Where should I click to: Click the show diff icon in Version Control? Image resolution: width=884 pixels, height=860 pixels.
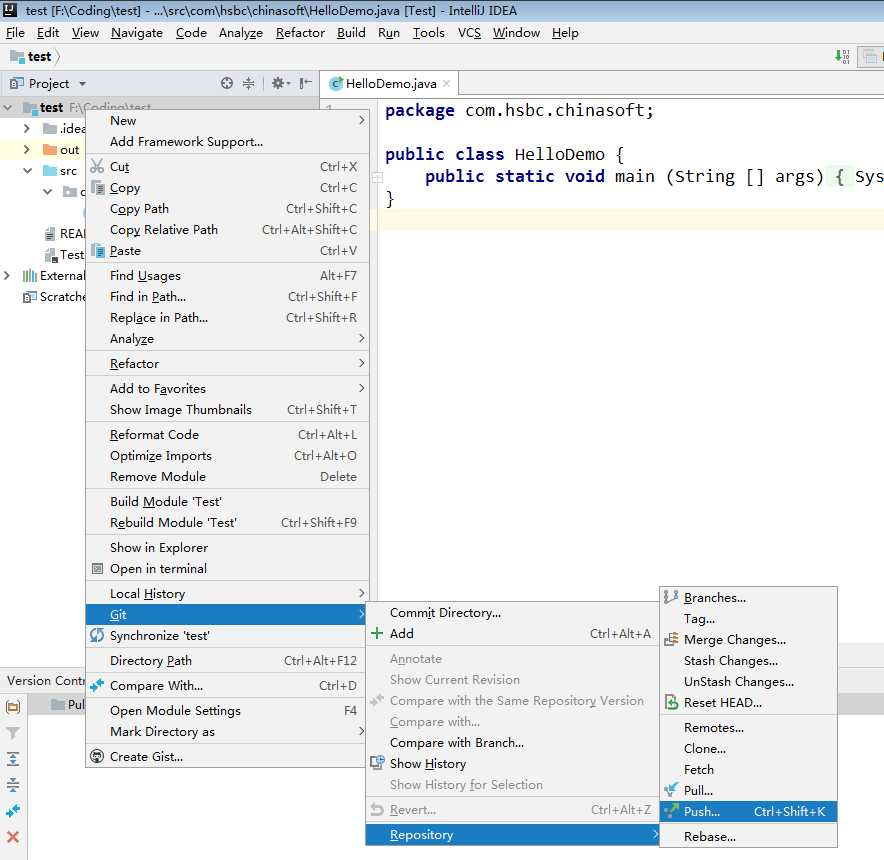point(13,811)
